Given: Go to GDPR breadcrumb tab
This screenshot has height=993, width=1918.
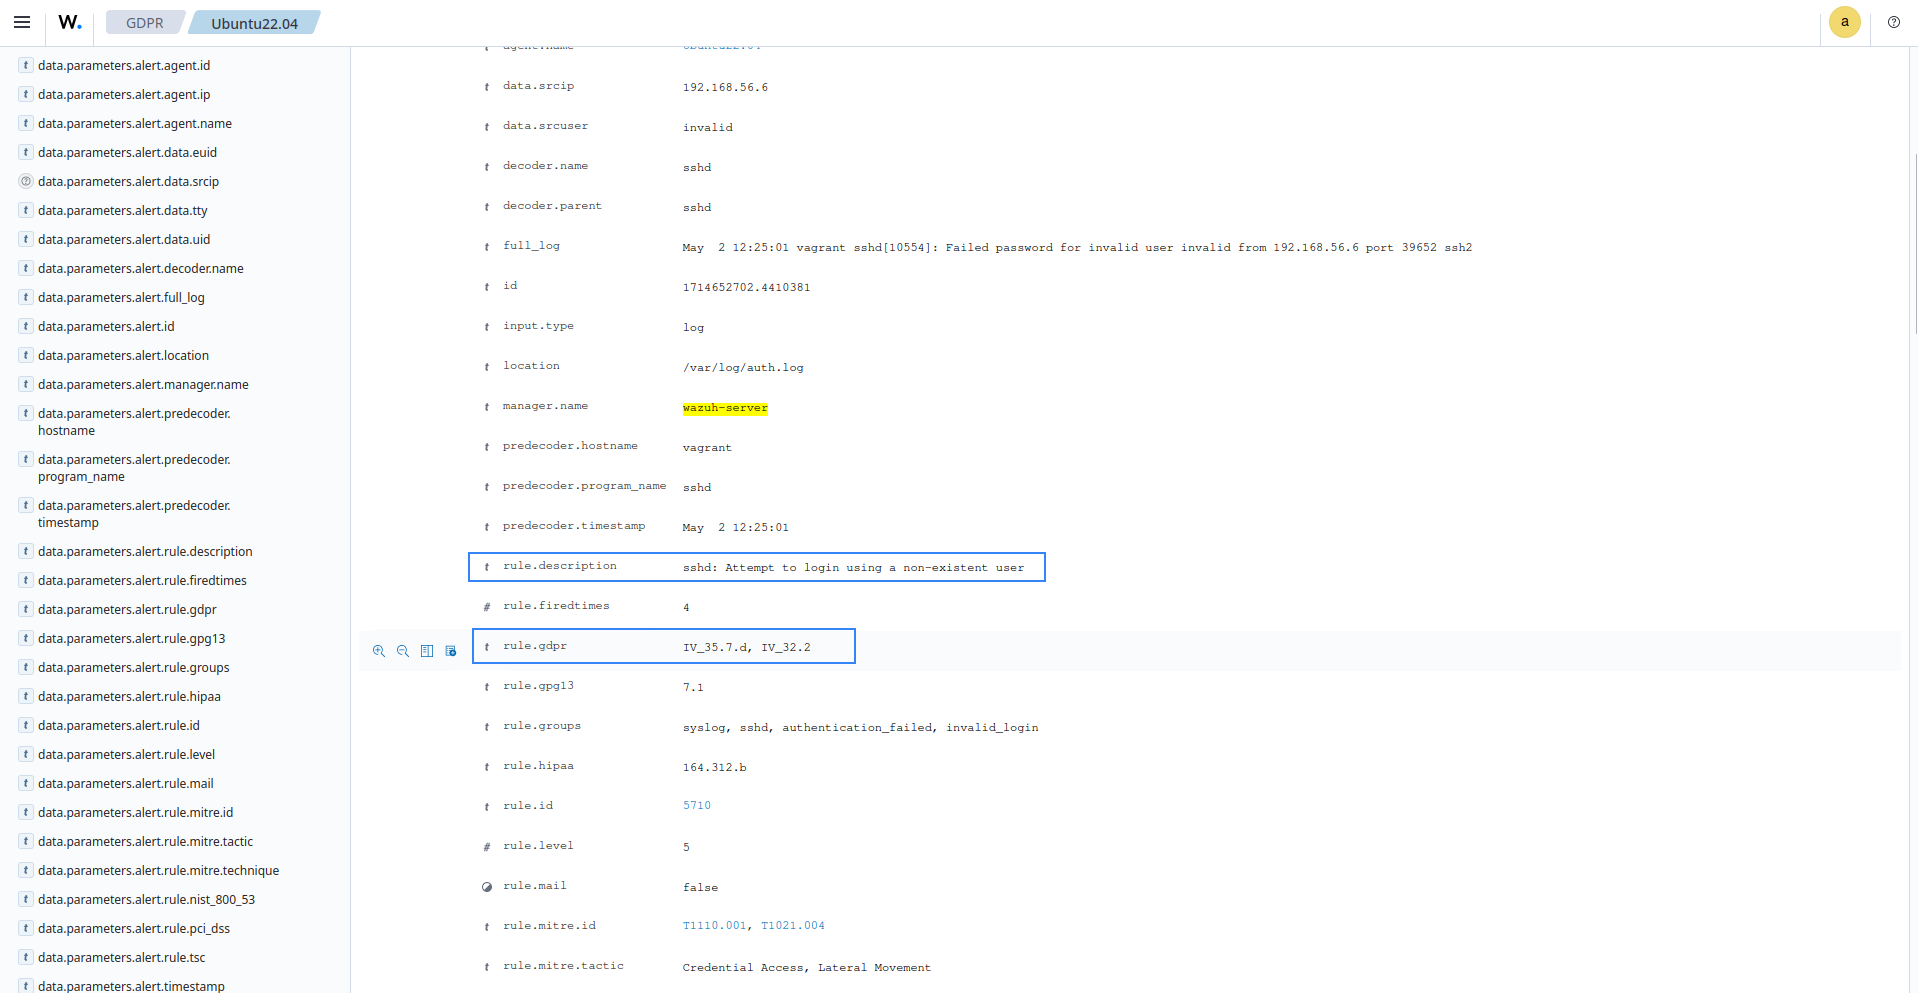Looking at the screenshot, I should (144, 23).
